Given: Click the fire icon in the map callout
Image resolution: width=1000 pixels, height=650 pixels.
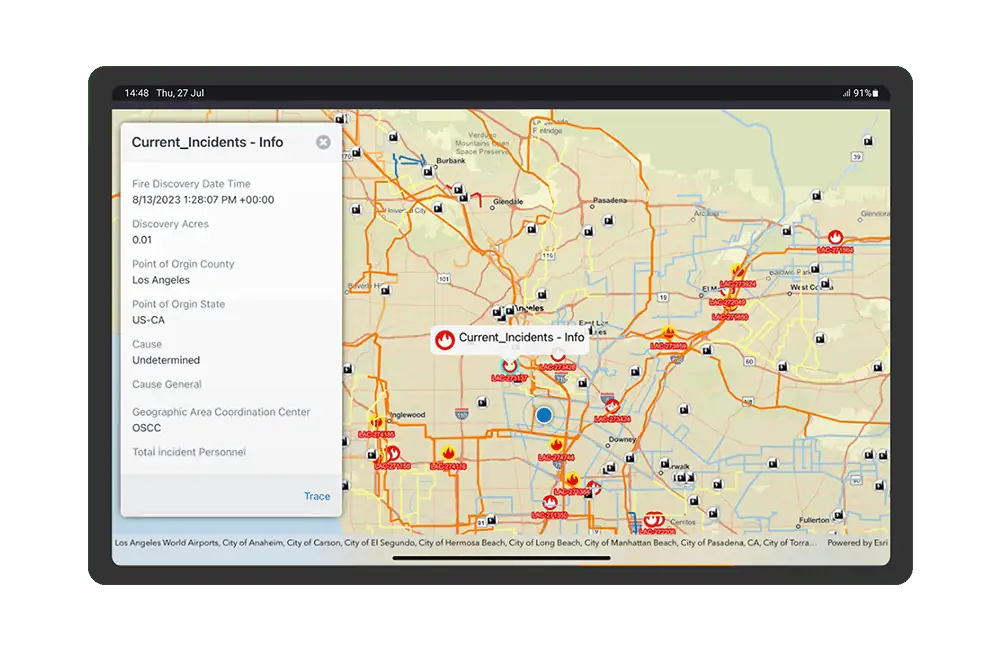Looking at the screenshot, I should [445, 339].
